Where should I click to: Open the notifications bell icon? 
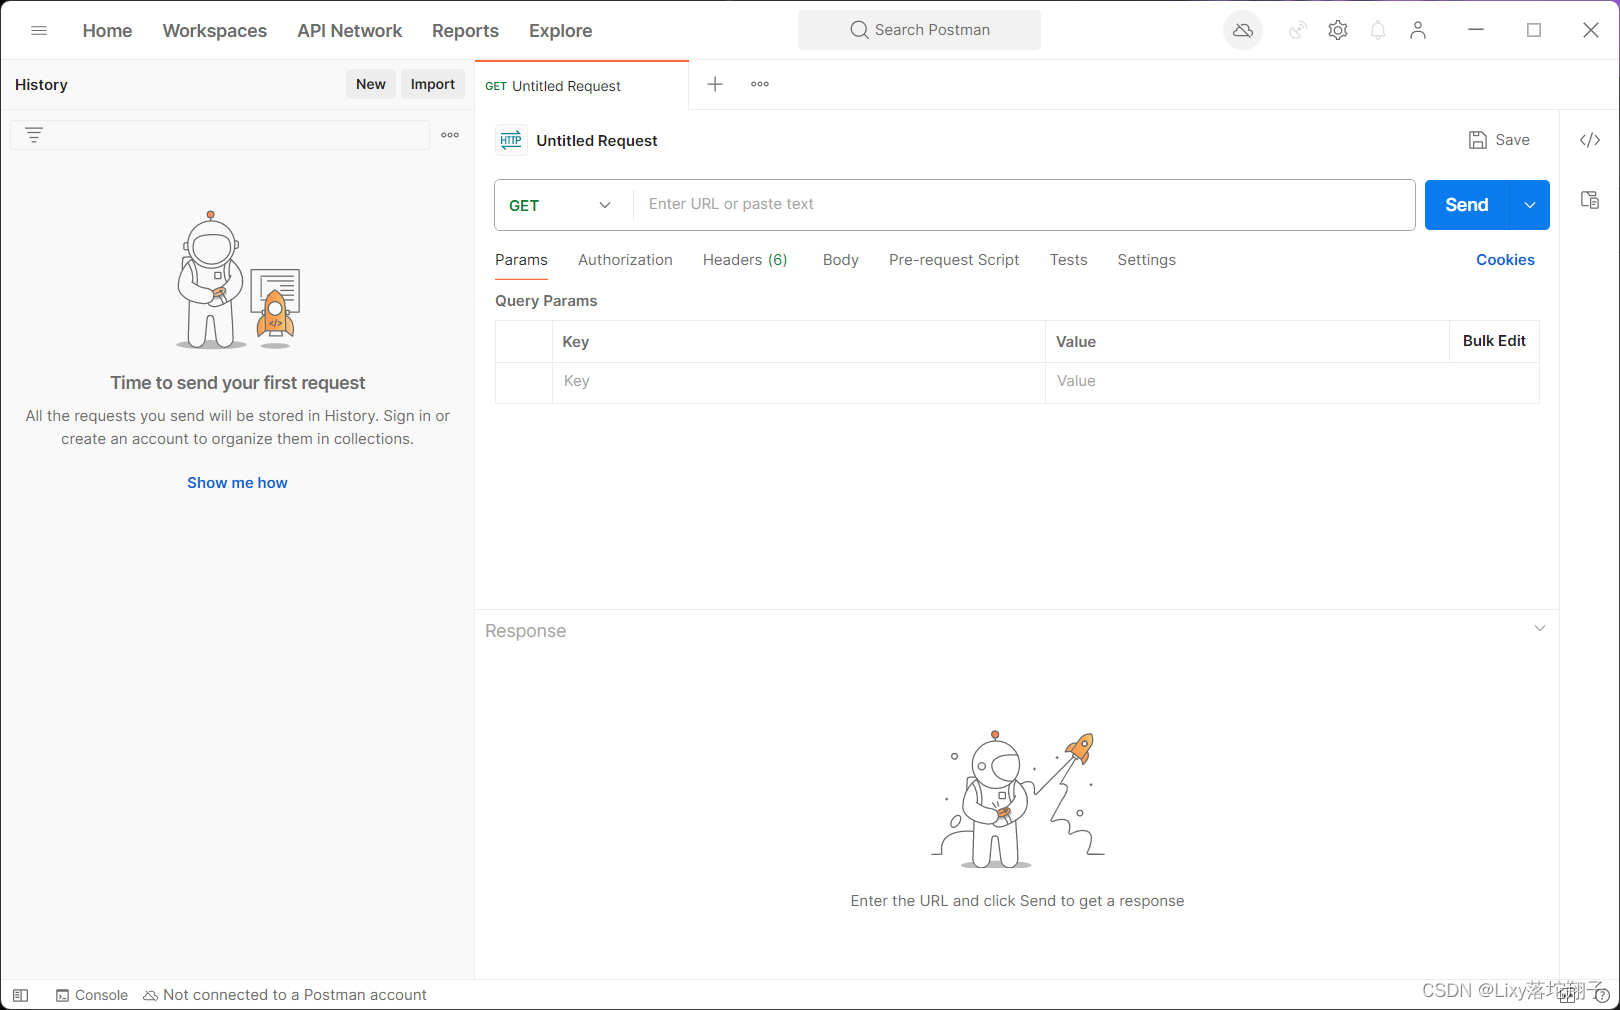coord(1378,30)
